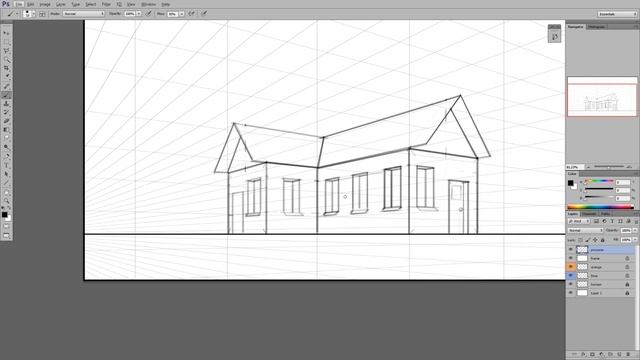Screen dimensions: 640x360
Task: Toggle lock image pixels
Action: point(588,240)
